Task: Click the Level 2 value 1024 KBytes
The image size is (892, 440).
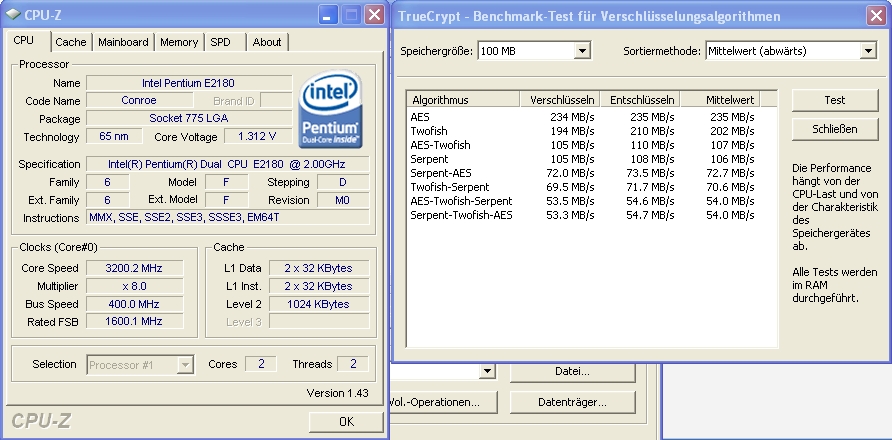Action: click(x=319, y=304)
